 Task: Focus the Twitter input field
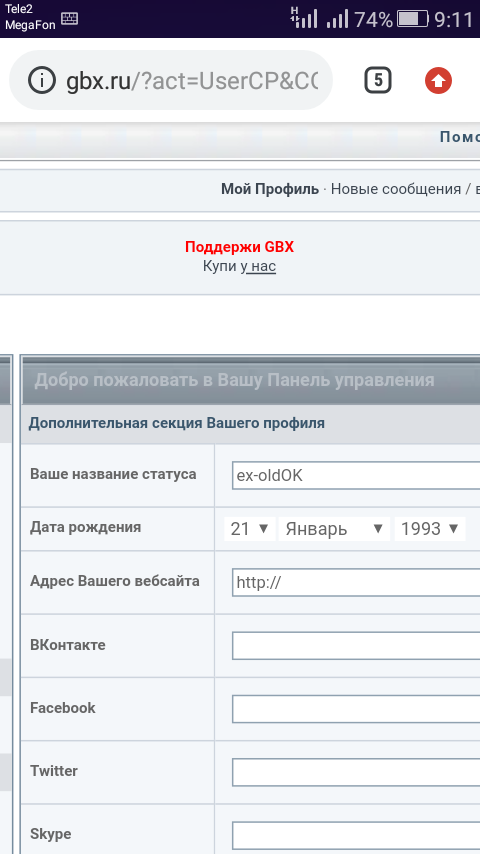(356, 772)
